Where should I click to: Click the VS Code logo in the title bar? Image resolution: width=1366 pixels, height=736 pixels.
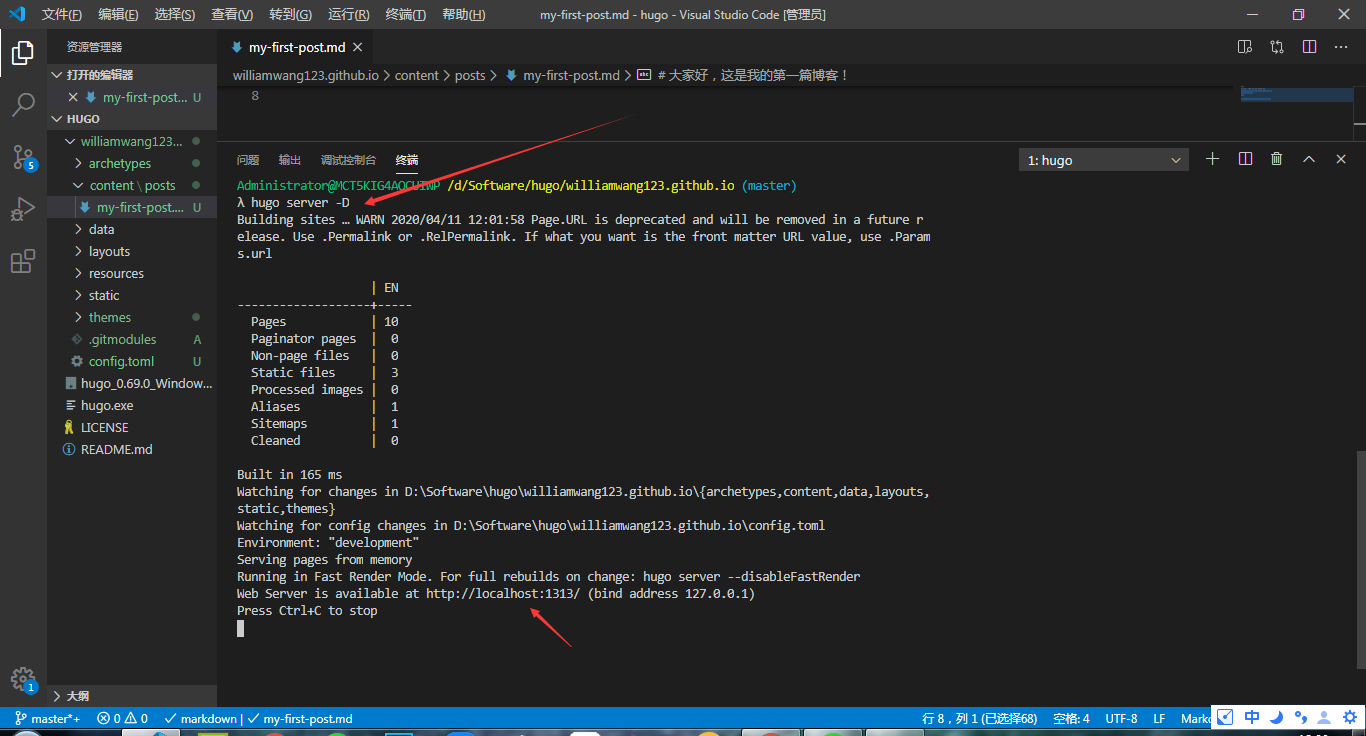[17, 14]
